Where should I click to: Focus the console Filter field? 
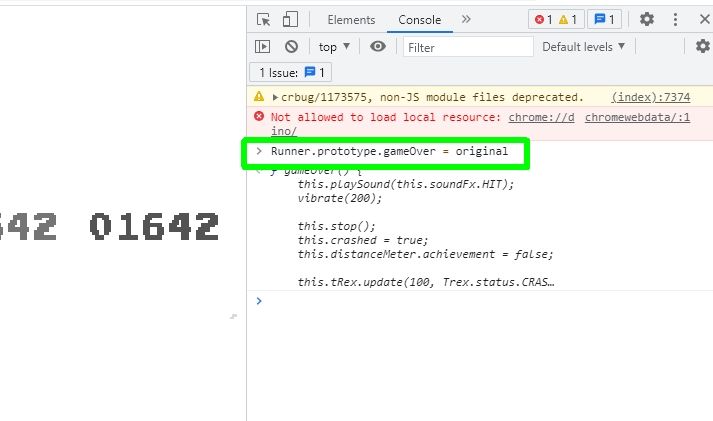pos(468,47)
